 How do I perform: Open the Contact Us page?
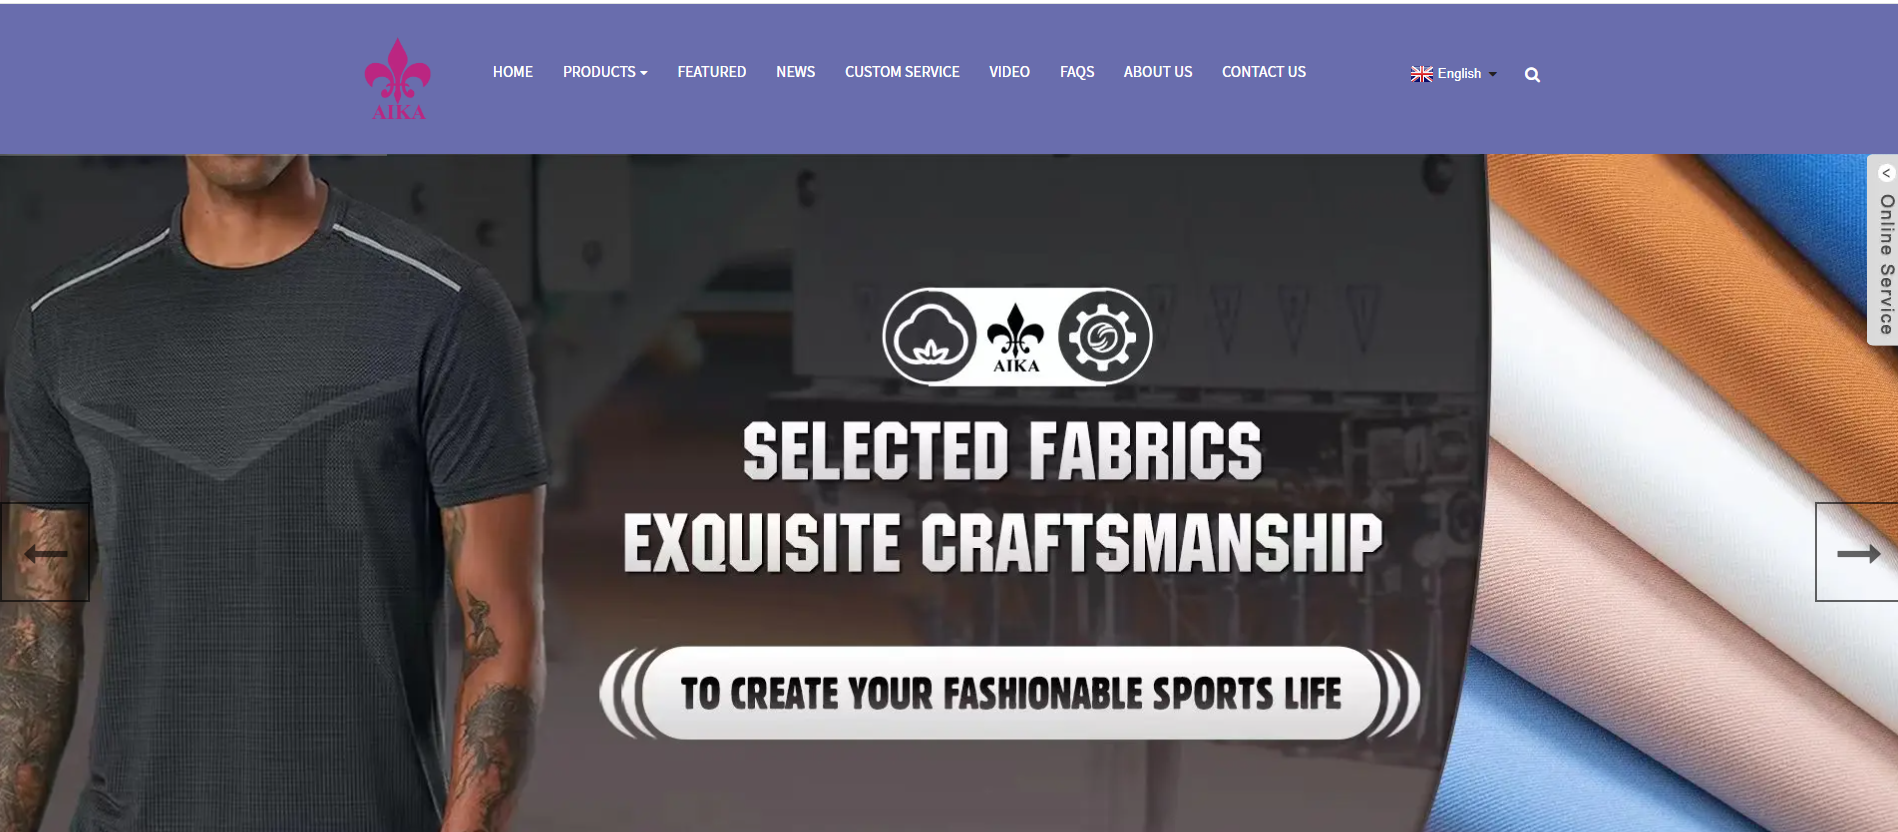(x=1264, y=72)
